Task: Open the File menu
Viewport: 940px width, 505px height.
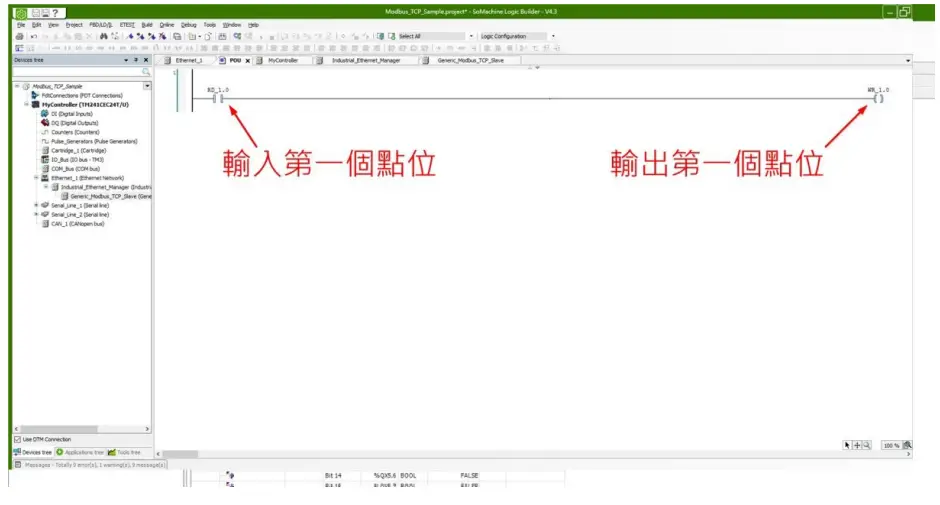Action: (x=21, y=25)
